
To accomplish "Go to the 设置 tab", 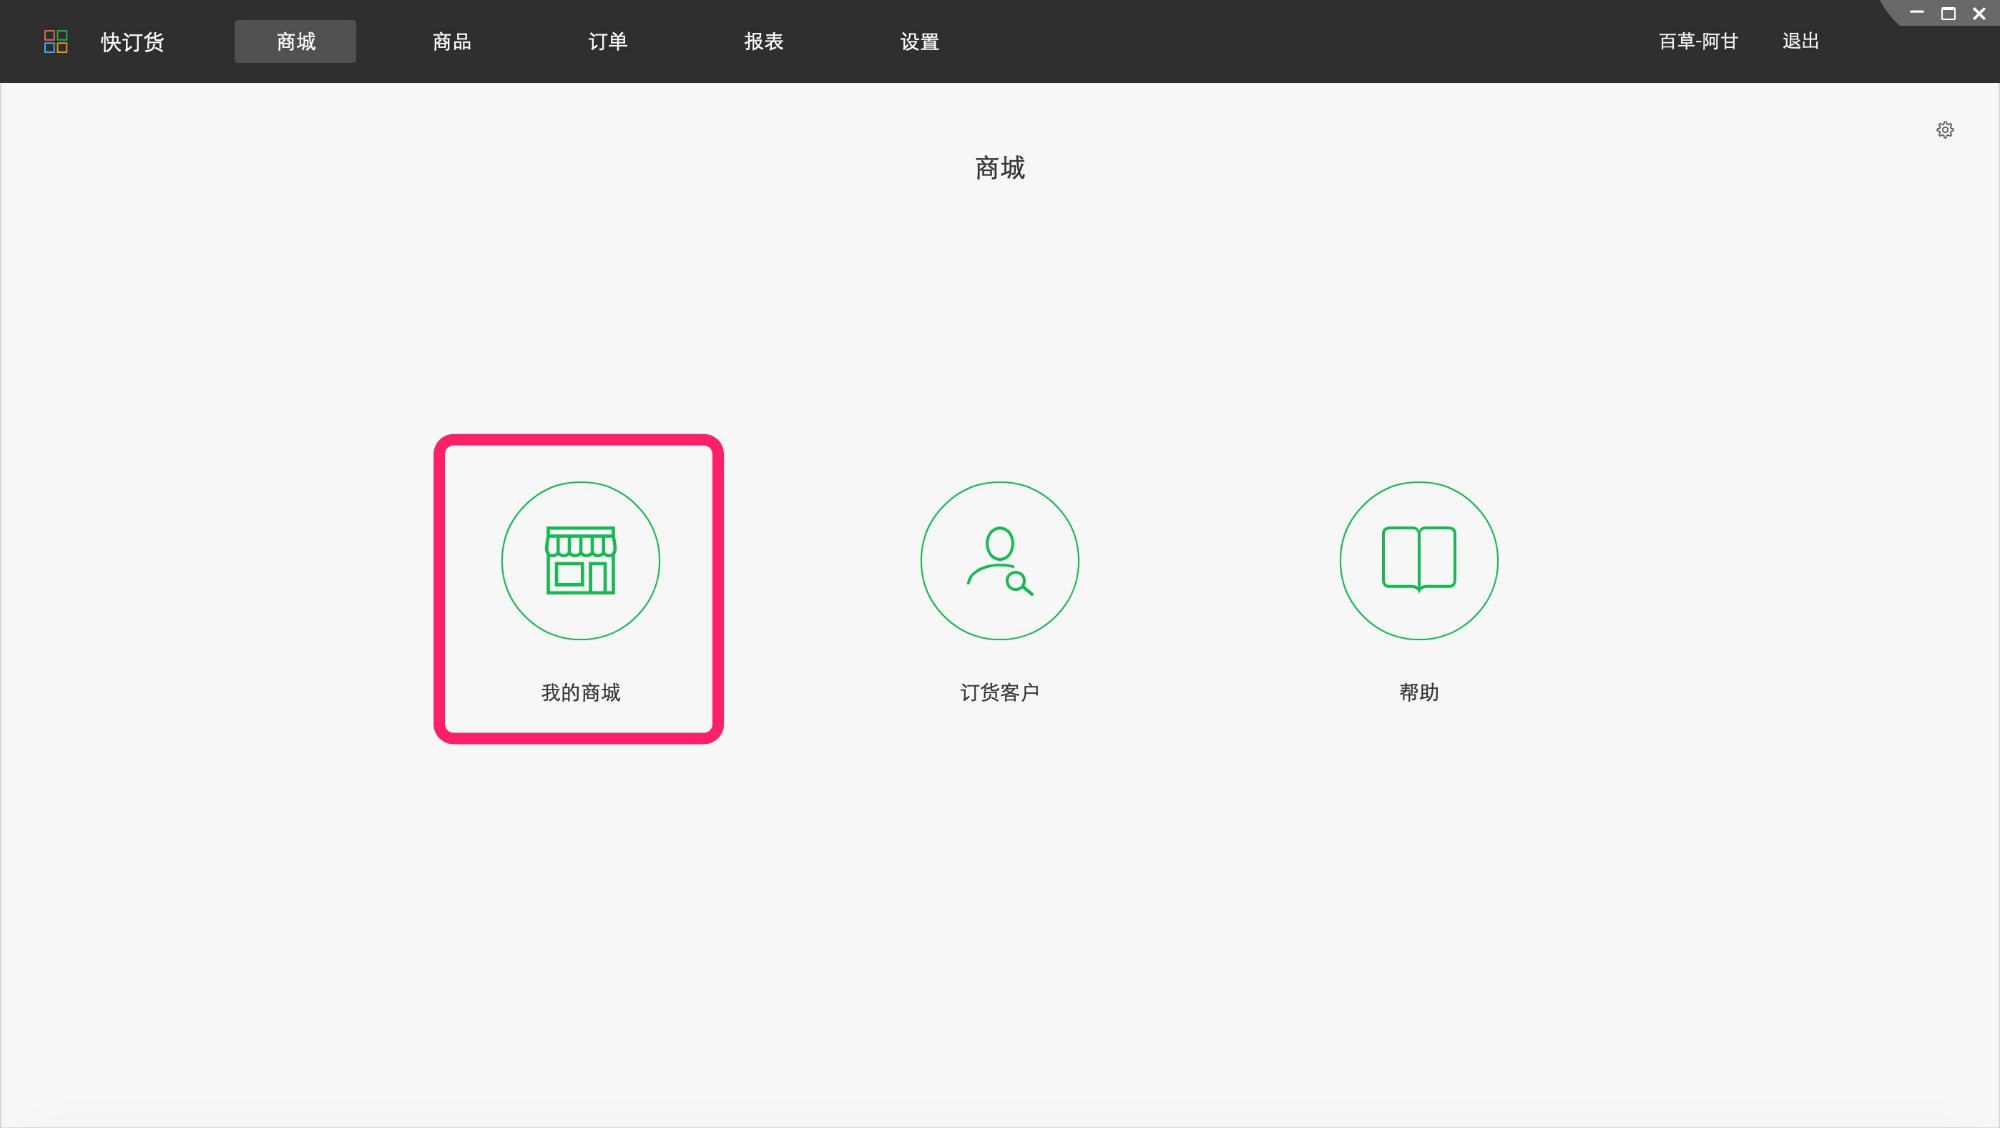I will (919, 41).
